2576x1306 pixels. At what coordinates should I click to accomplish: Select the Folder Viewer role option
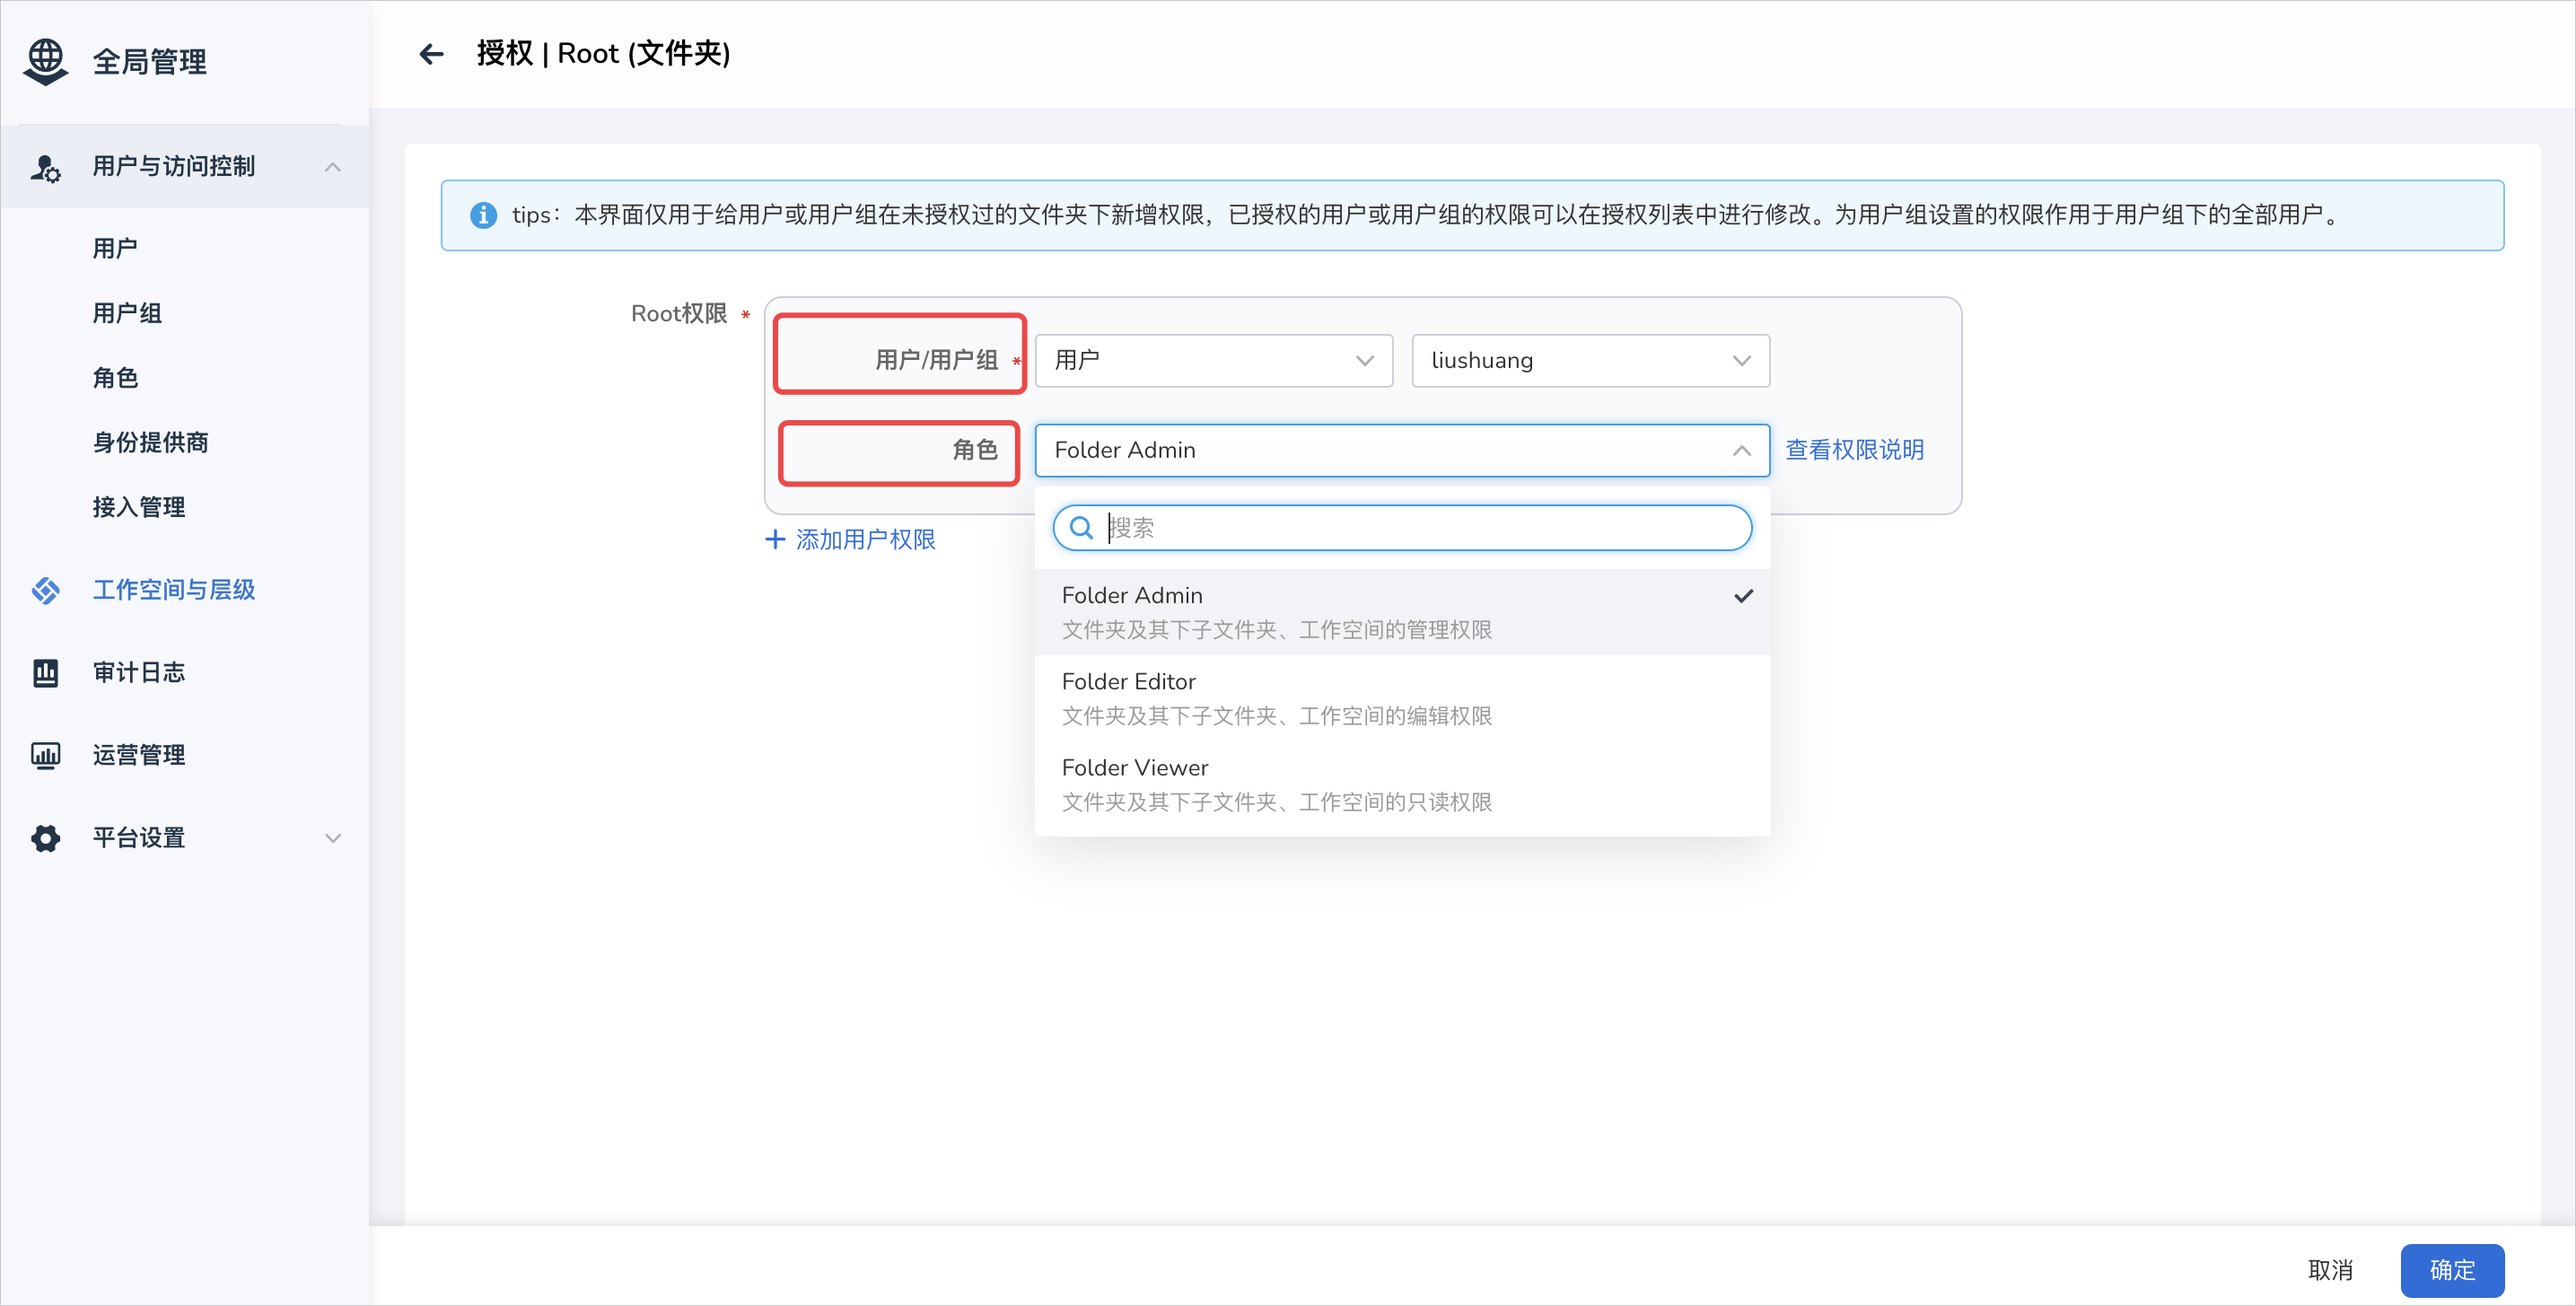(1402, 784)
